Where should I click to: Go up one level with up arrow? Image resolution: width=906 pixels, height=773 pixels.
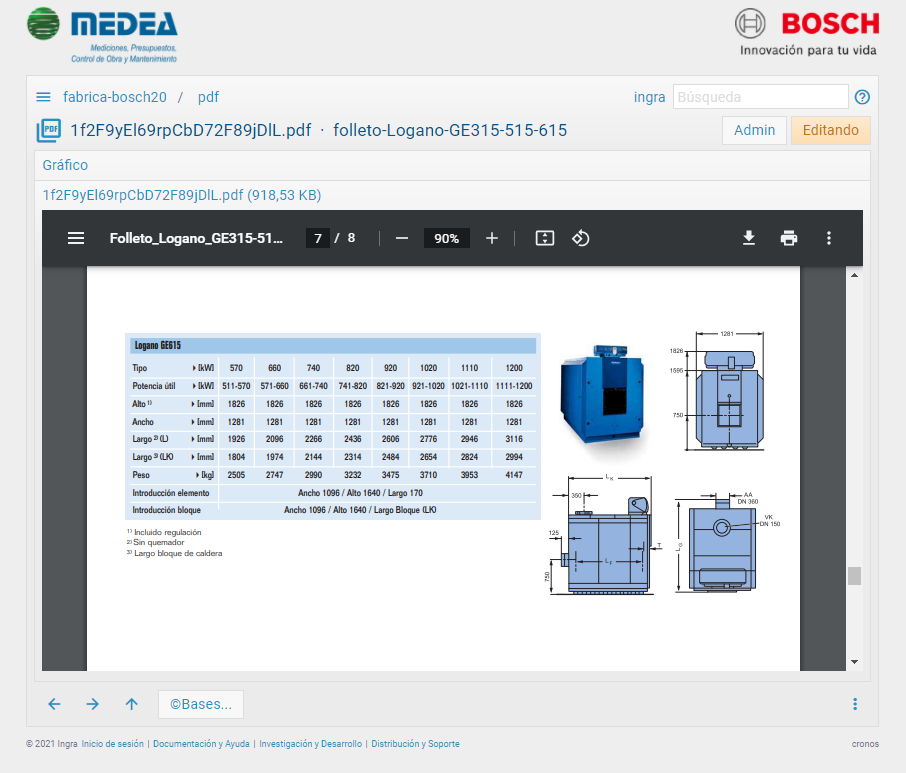point(131,704)
